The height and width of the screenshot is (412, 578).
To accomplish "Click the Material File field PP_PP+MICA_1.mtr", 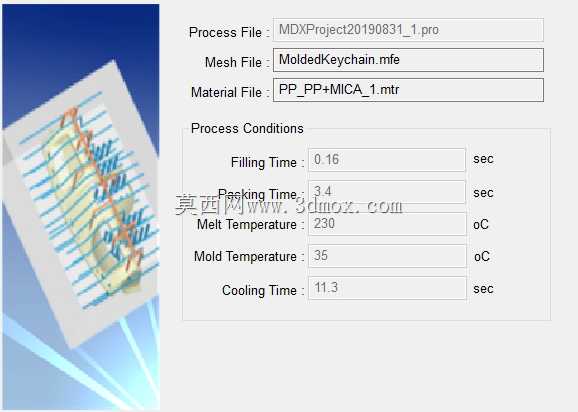I will [408, 90].
